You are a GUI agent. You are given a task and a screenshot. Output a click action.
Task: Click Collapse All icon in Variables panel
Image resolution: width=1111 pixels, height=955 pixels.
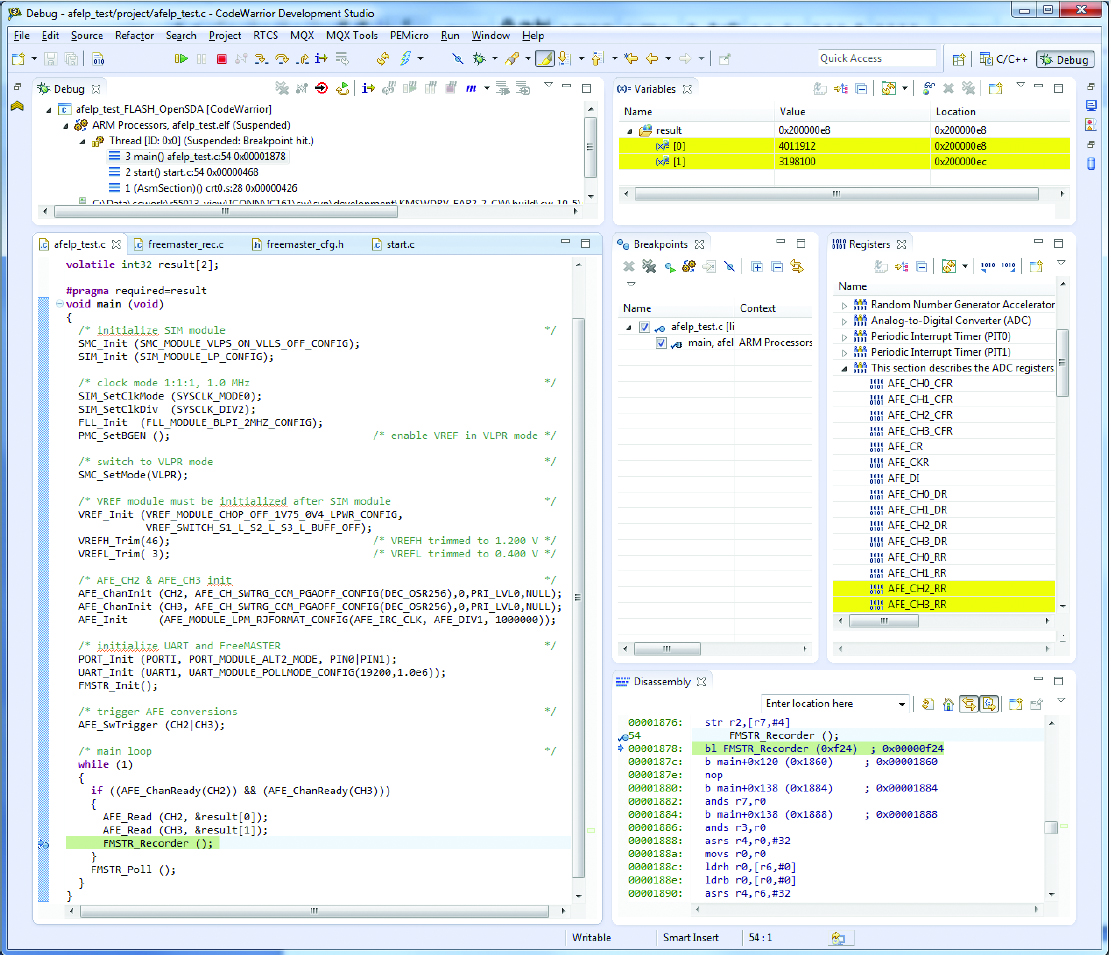click(x=863, y=89)
